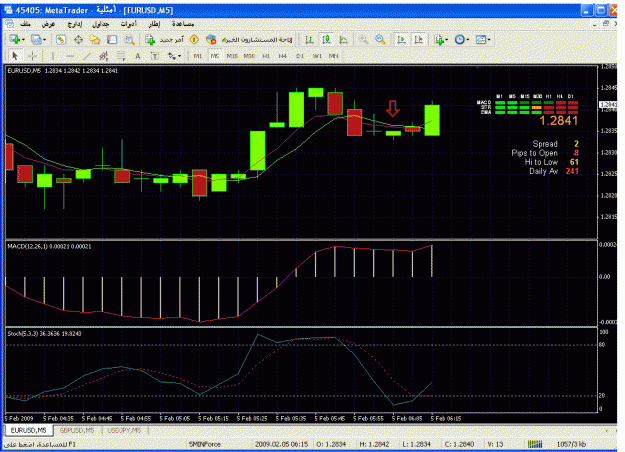Switch to the H1 timeframe
Viewport: 625px width, 452px height.
(x=266, y=56)
